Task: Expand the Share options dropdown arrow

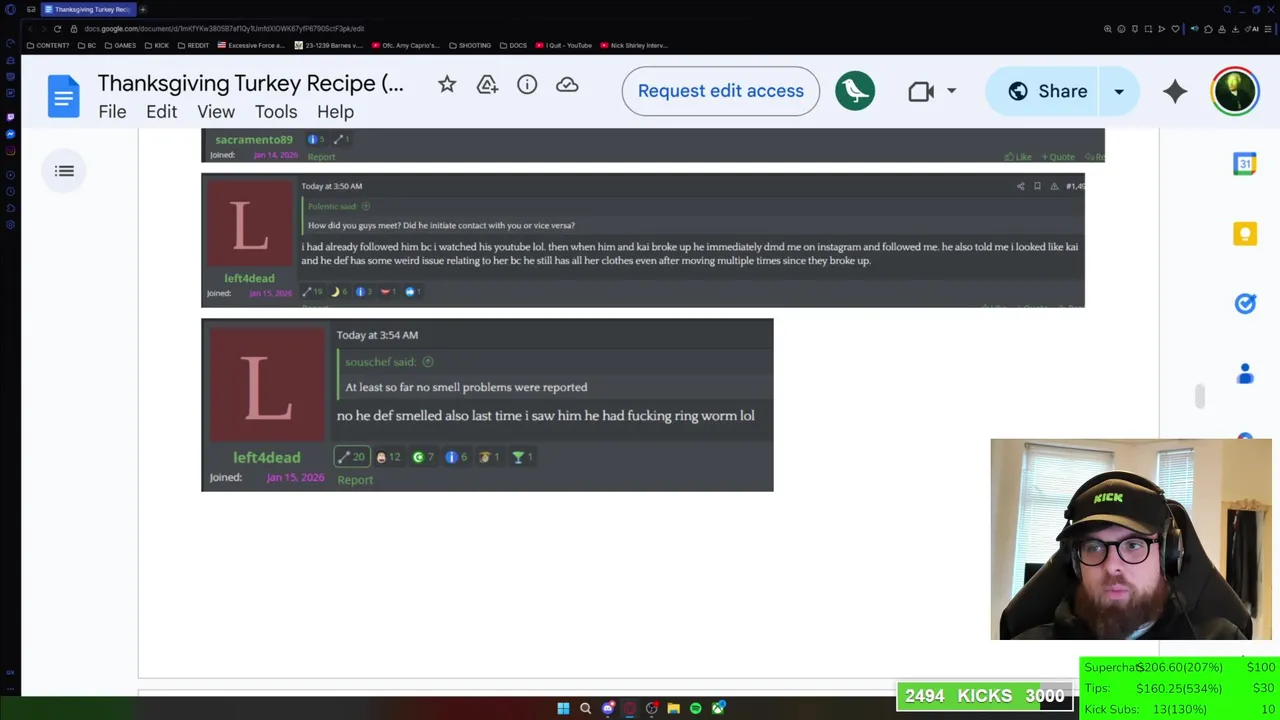Action: [x=1119, y=91]
